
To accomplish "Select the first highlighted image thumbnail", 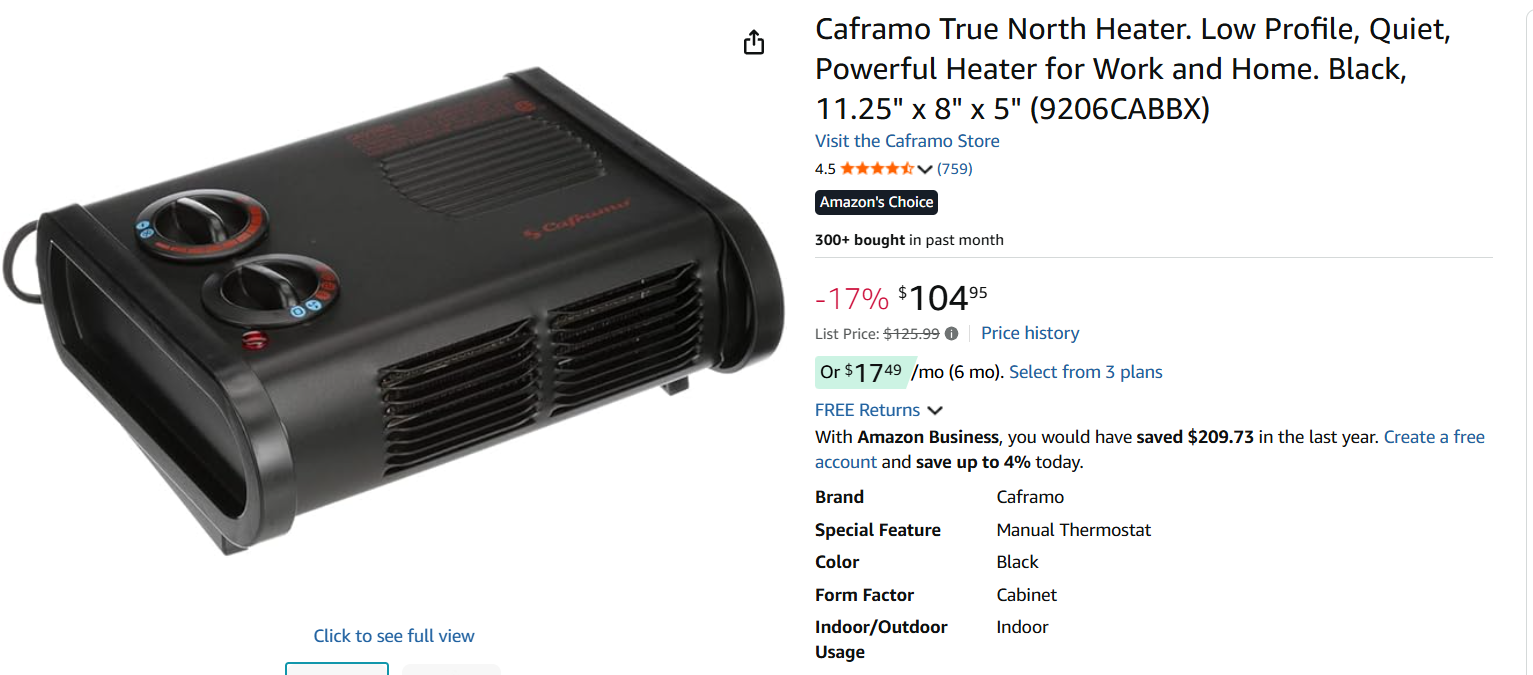I will (x=337, y=668).
